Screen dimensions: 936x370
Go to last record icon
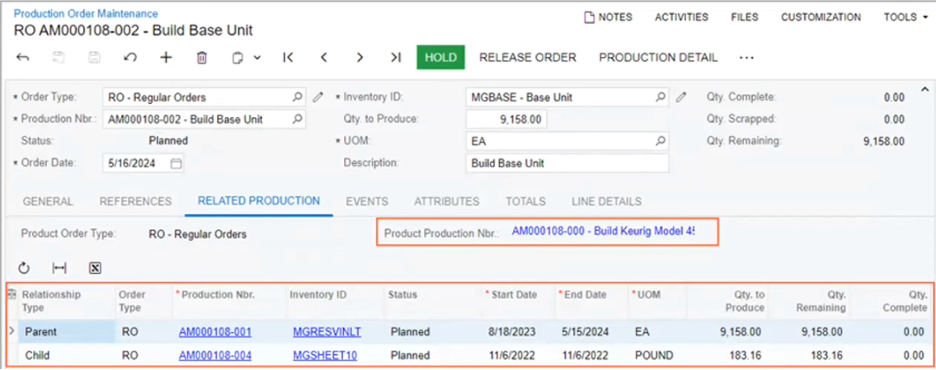coord(395,57)
